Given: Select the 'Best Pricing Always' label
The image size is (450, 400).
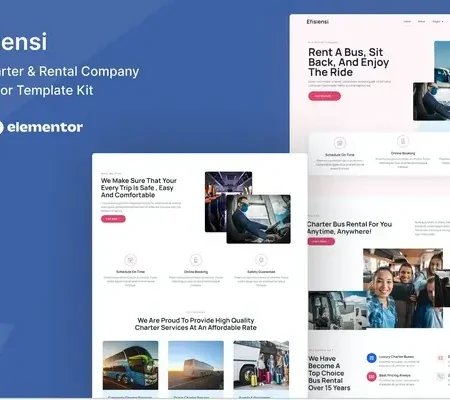Looking at the screenshot, I should click(x=395, y=375).
